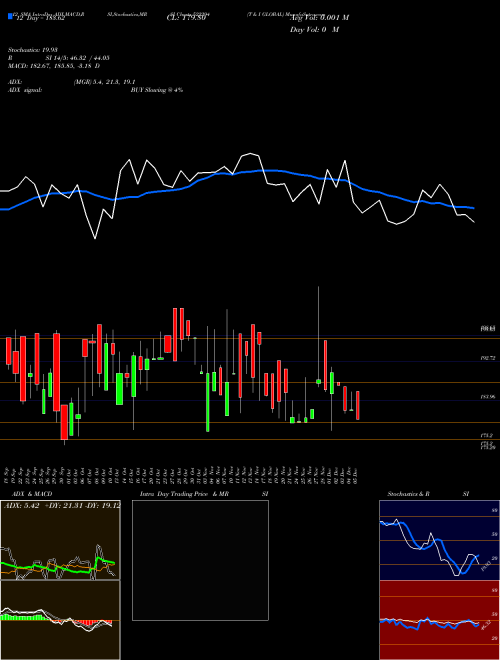Click the '(MGR) 5.4, 21.3, 19.1' ADX values
Viewport: 500px width, 660px height.
[104, 82]
